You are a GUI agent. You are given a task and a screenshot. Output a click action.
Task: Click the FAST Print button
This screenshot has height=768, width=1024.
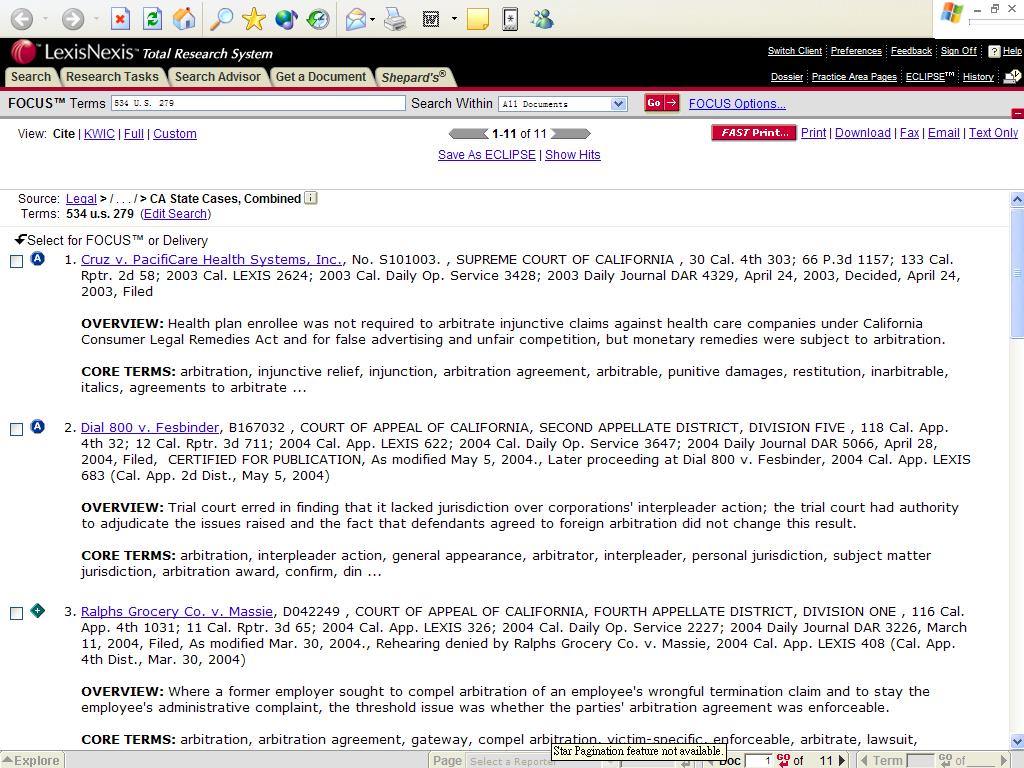point(754,133)
